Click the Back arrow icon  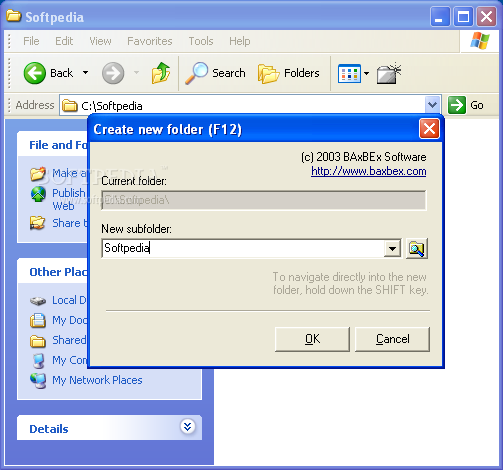[34, 73]
